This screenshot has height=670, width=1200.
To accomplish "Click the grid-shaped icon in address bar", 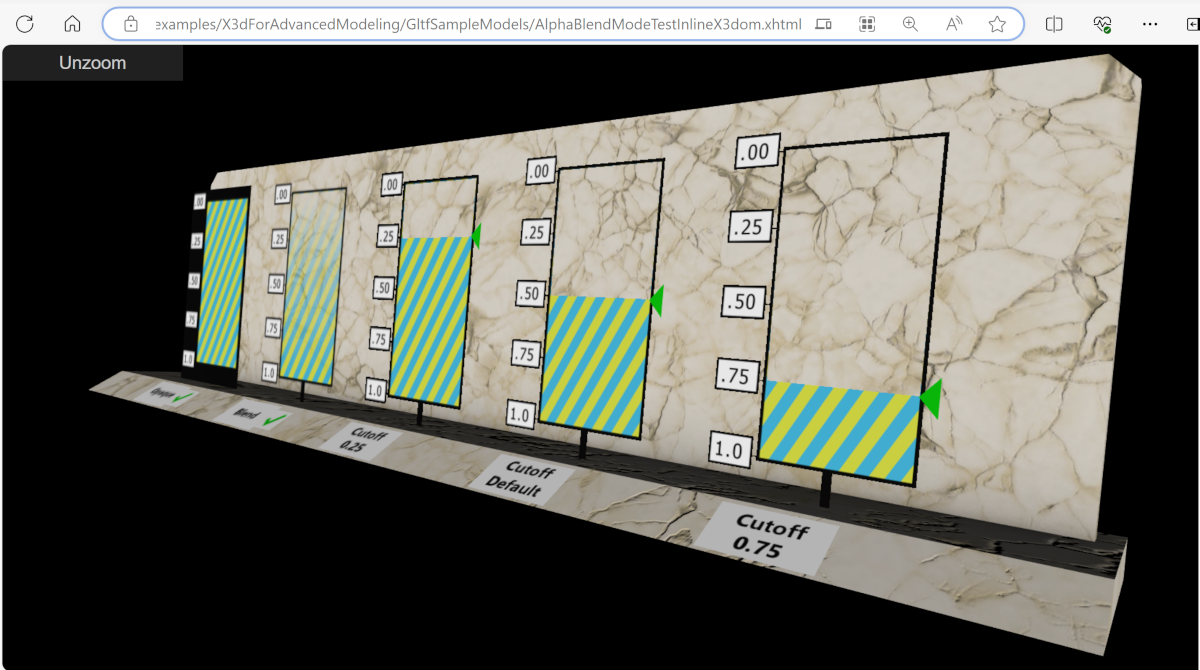I will point(867,24).
